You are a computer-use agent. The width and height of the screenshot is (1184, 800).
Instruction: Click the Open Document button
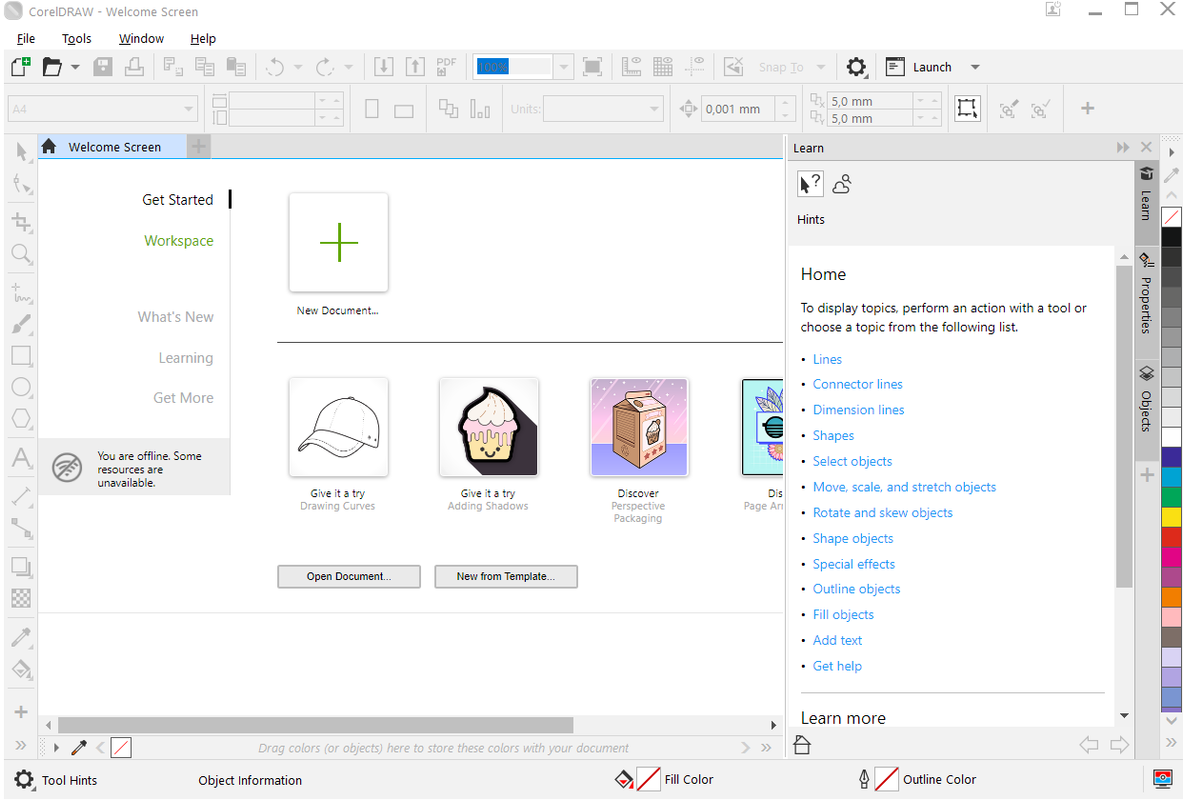pos(349,576)
